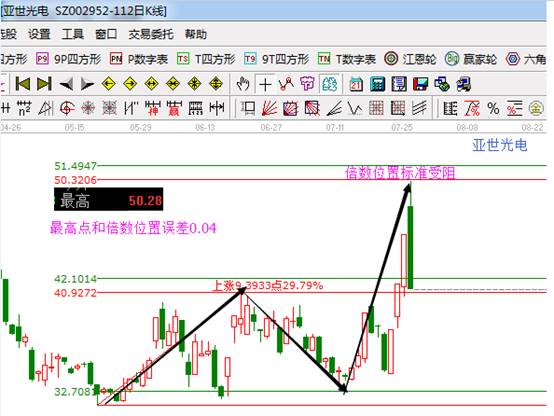Select the T四方形 tool
Image resolution: width=554 pixels, height=416 pixels.
[206, 59]
